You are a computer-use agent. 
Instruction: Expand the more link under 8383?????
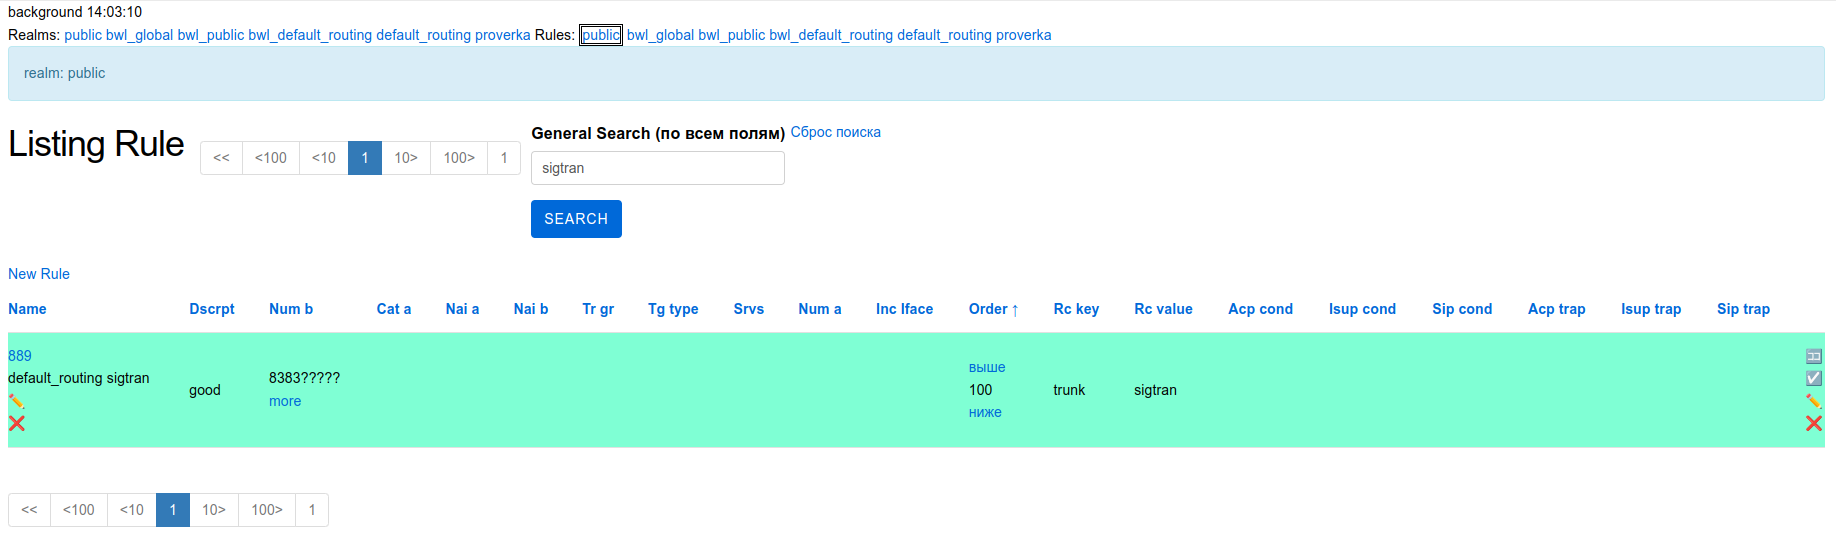pos(285,401)
